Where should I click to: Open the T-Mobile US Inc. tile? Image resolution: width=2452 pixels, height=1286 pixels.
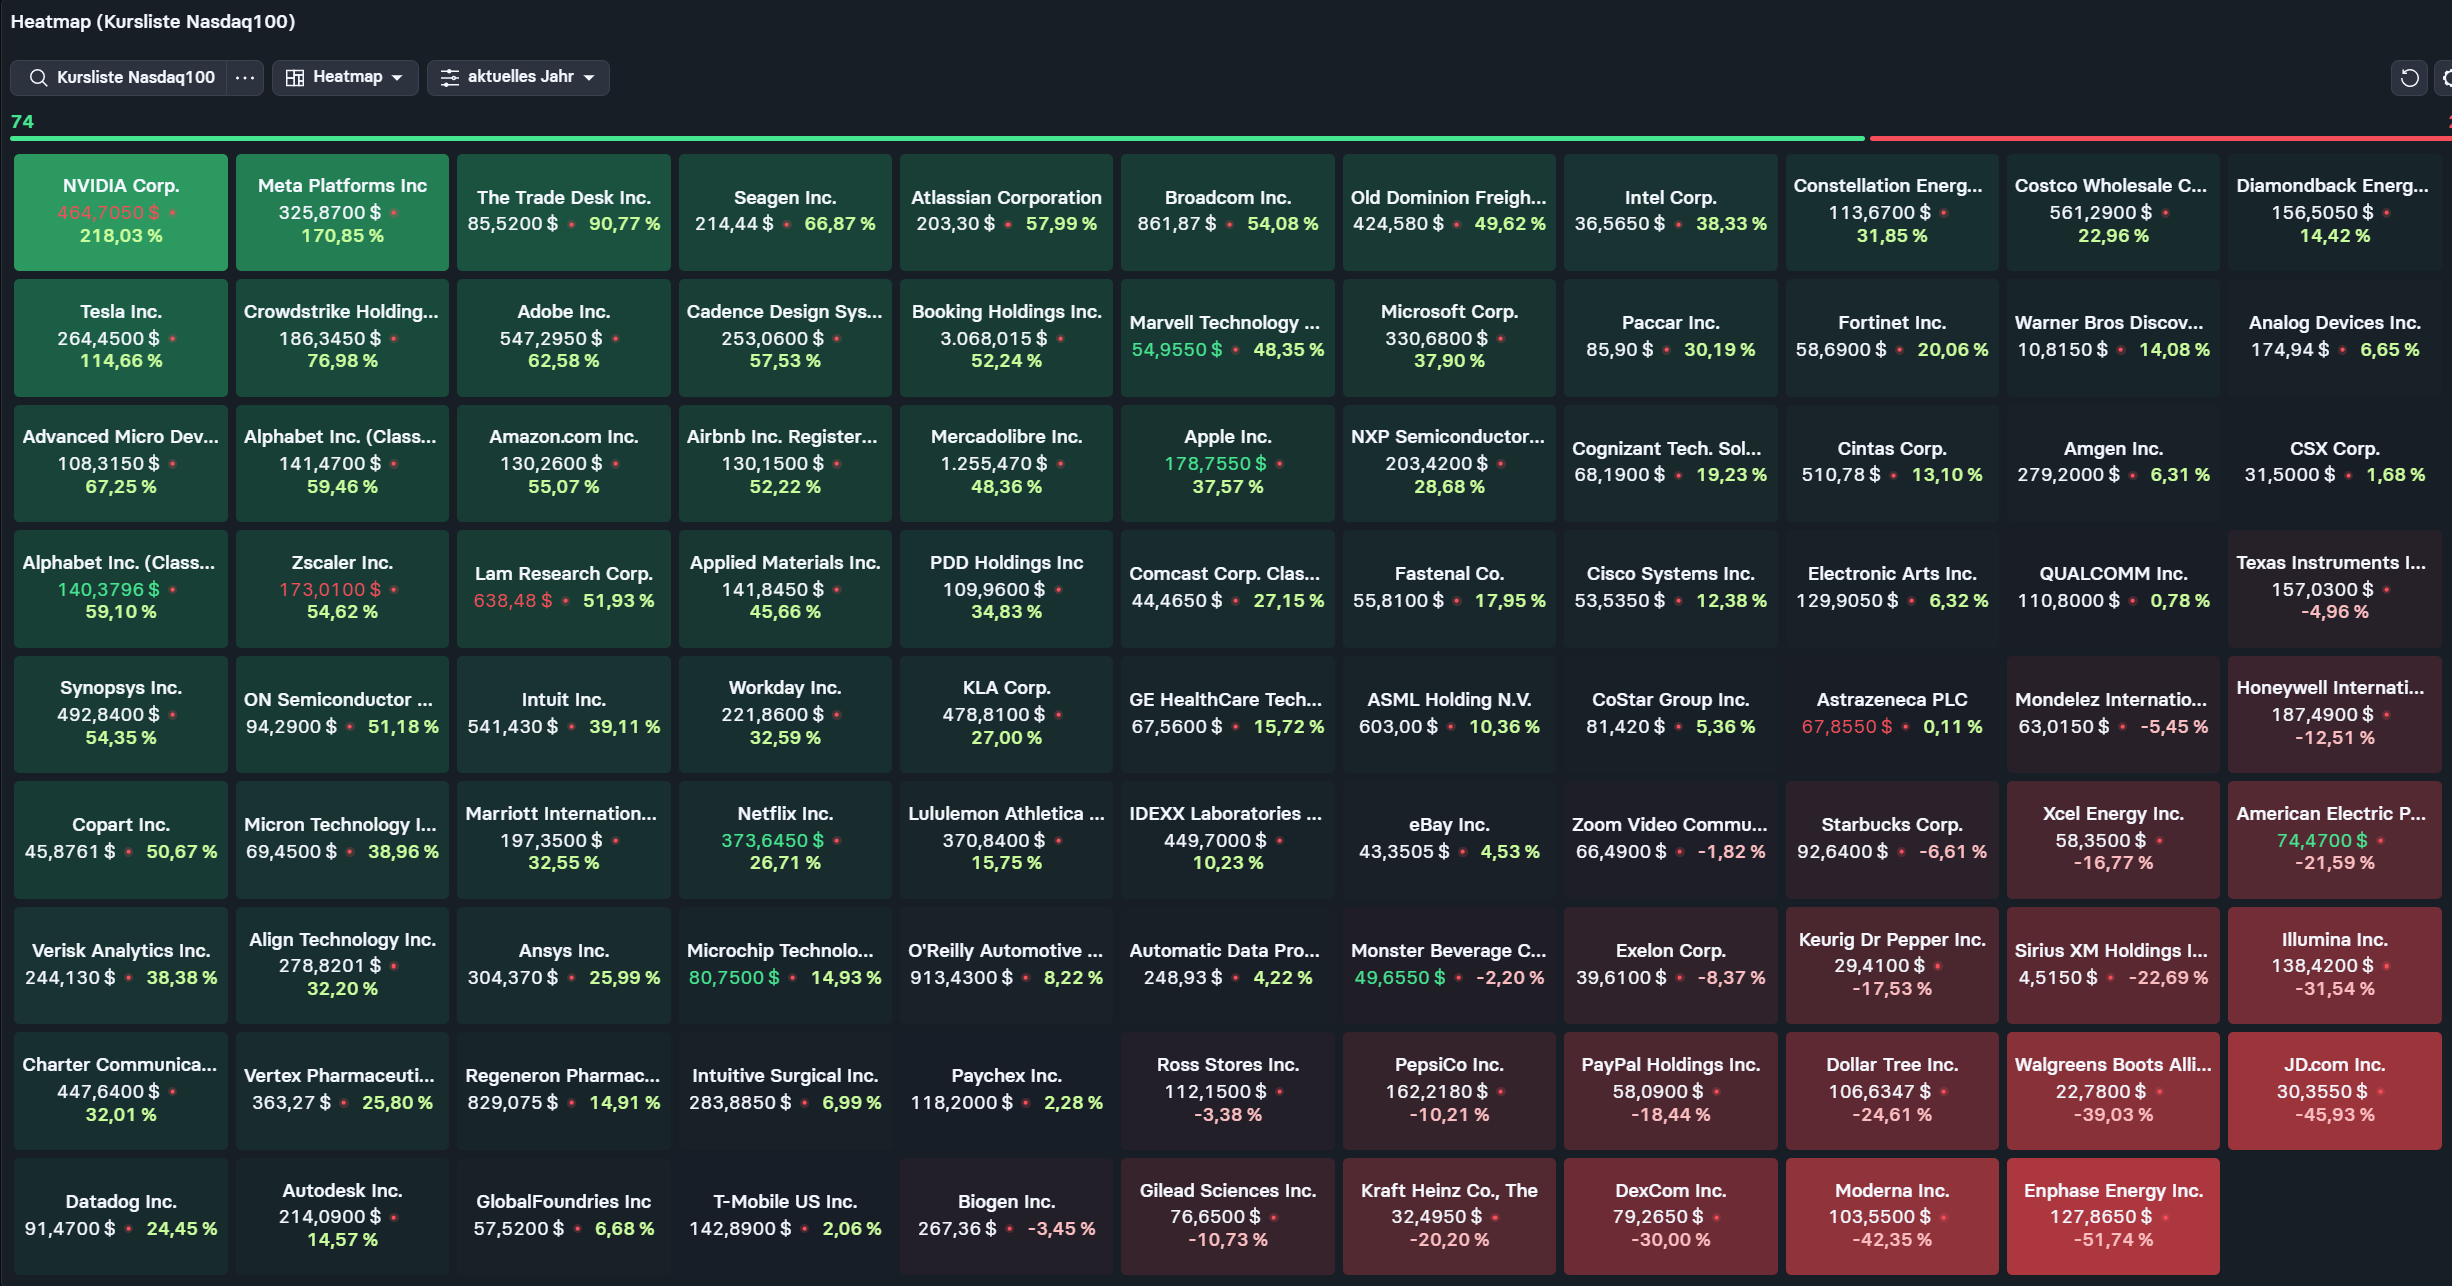(x=785, y=1216)
